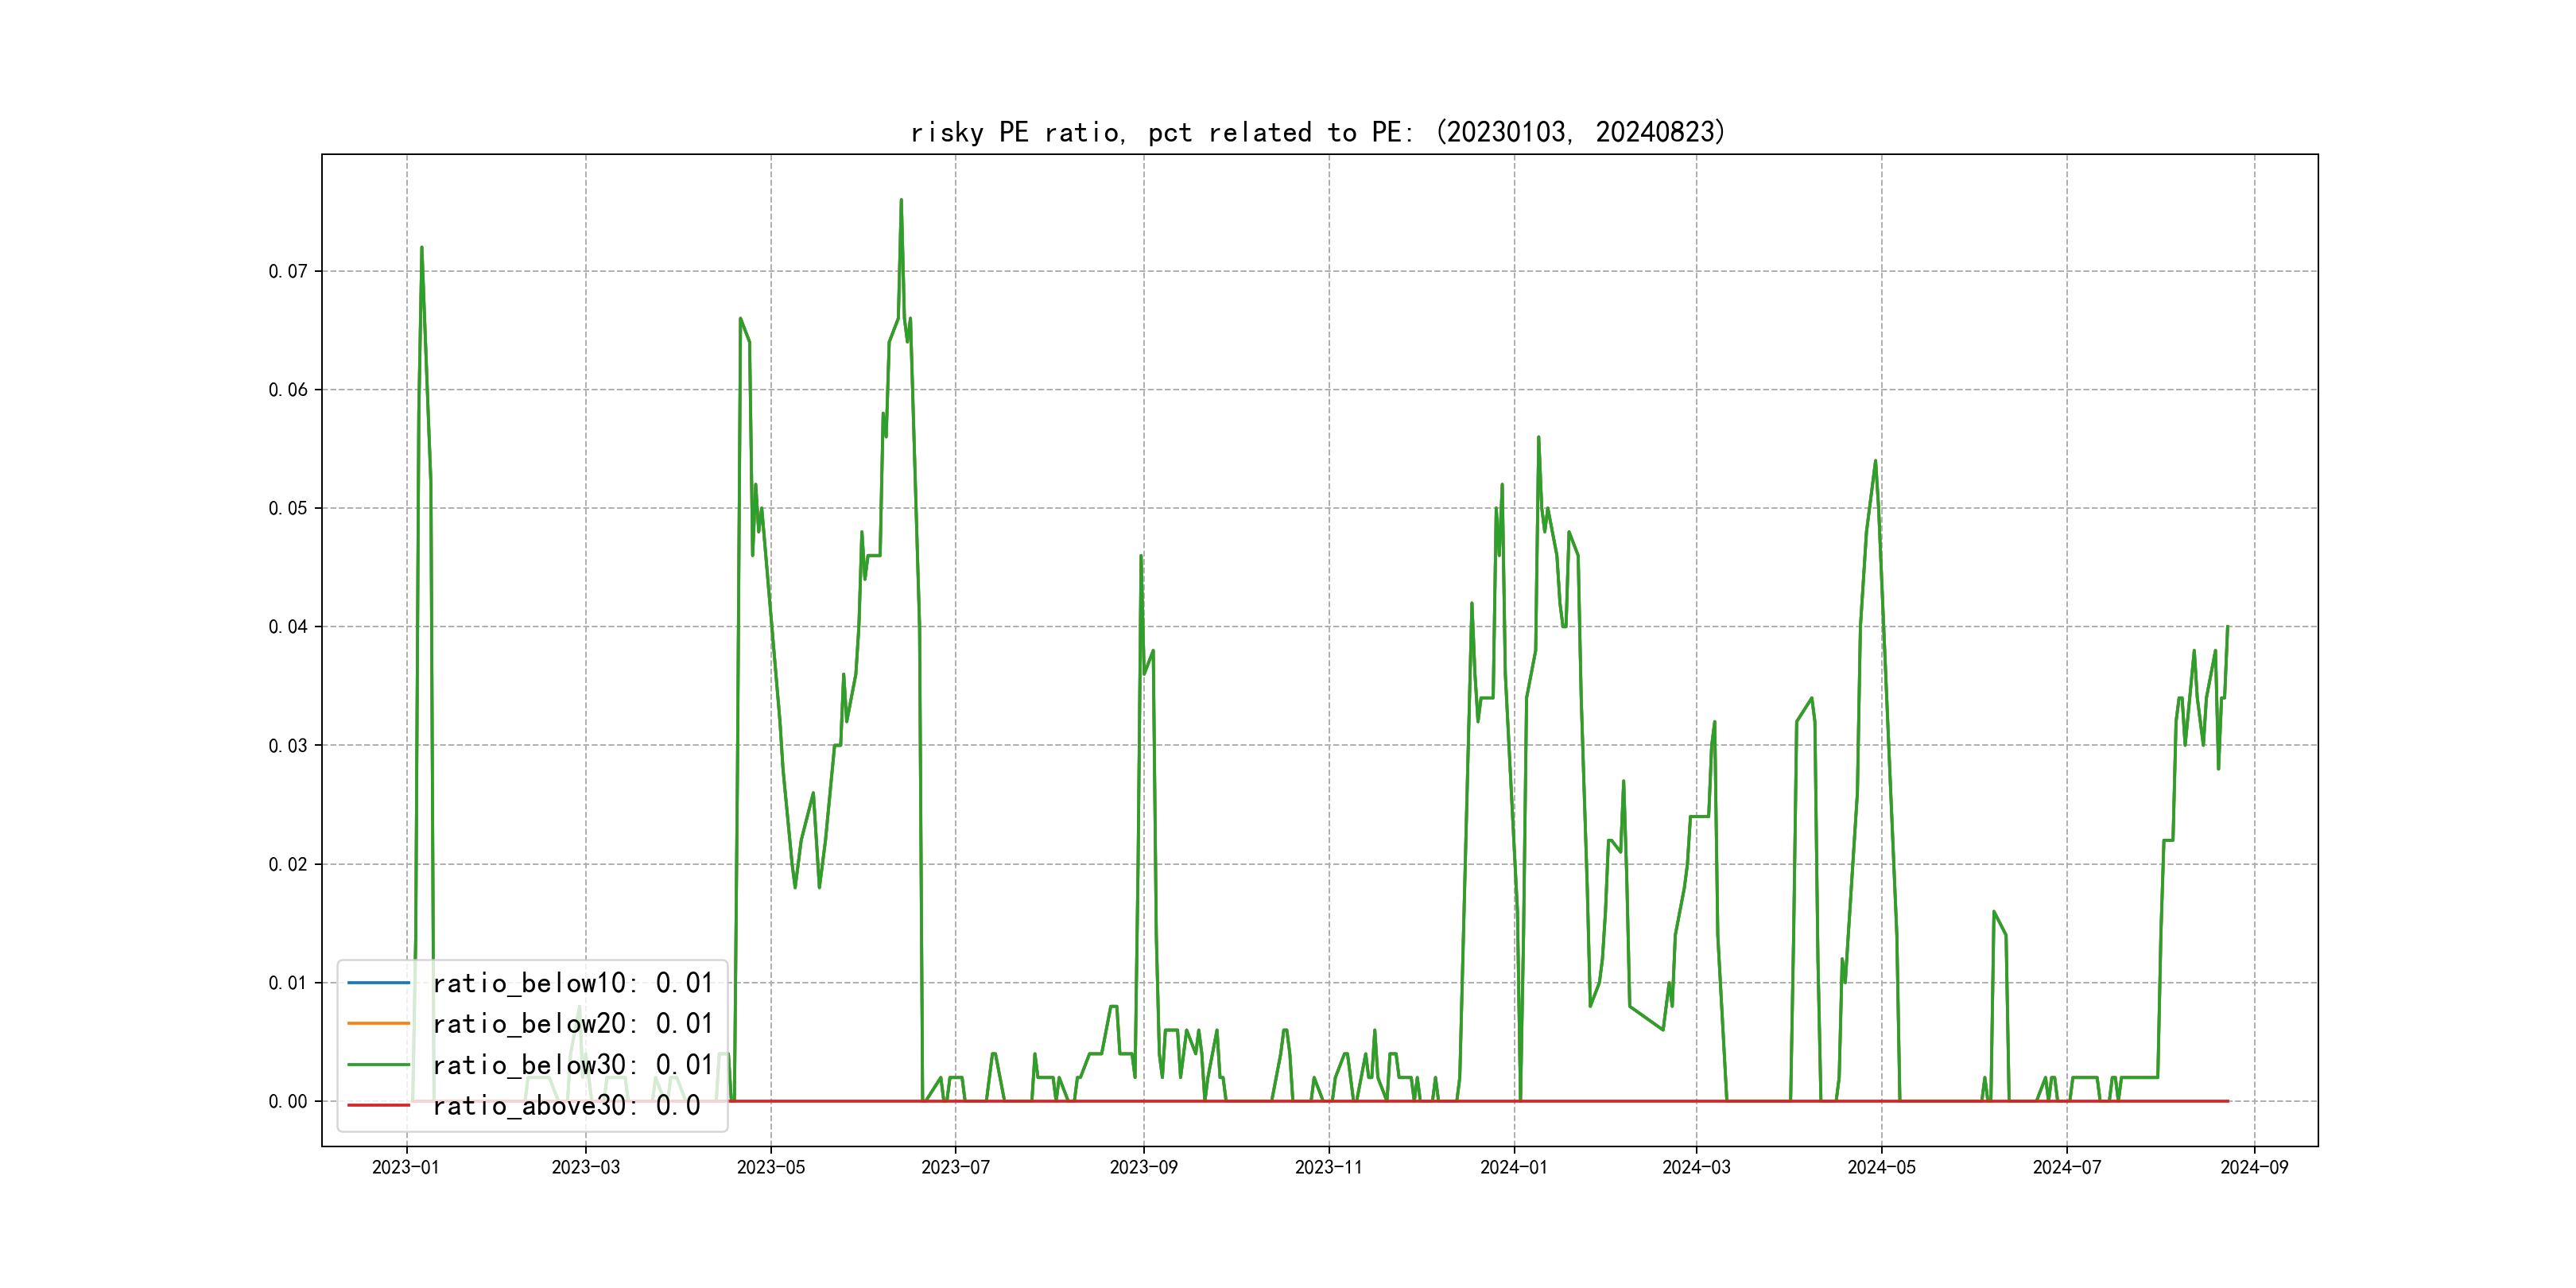Click the red ratio_above30 legend line
2576x1288 pixels.
pos(378,1106)
